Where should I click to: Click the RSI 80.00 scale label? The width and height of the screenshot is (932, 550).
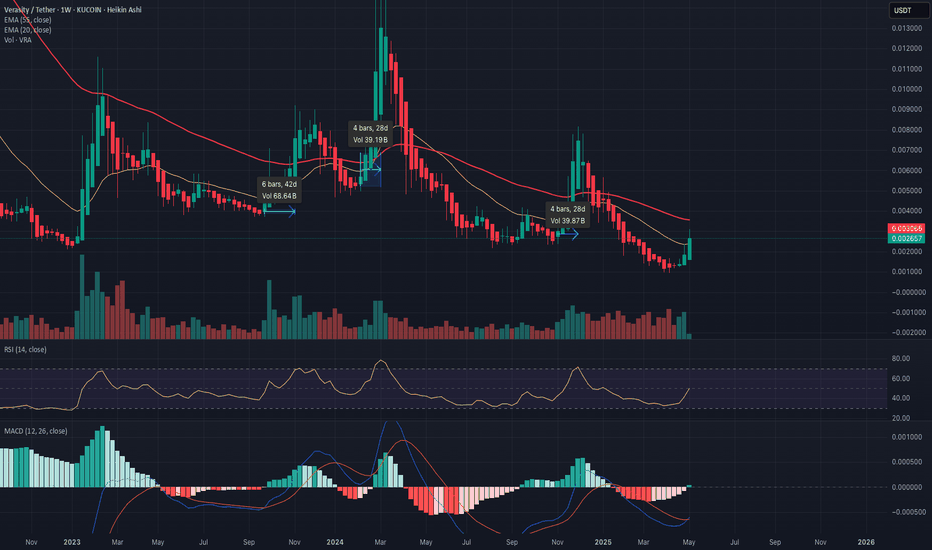pyautogui.click(x=901, y=359)
